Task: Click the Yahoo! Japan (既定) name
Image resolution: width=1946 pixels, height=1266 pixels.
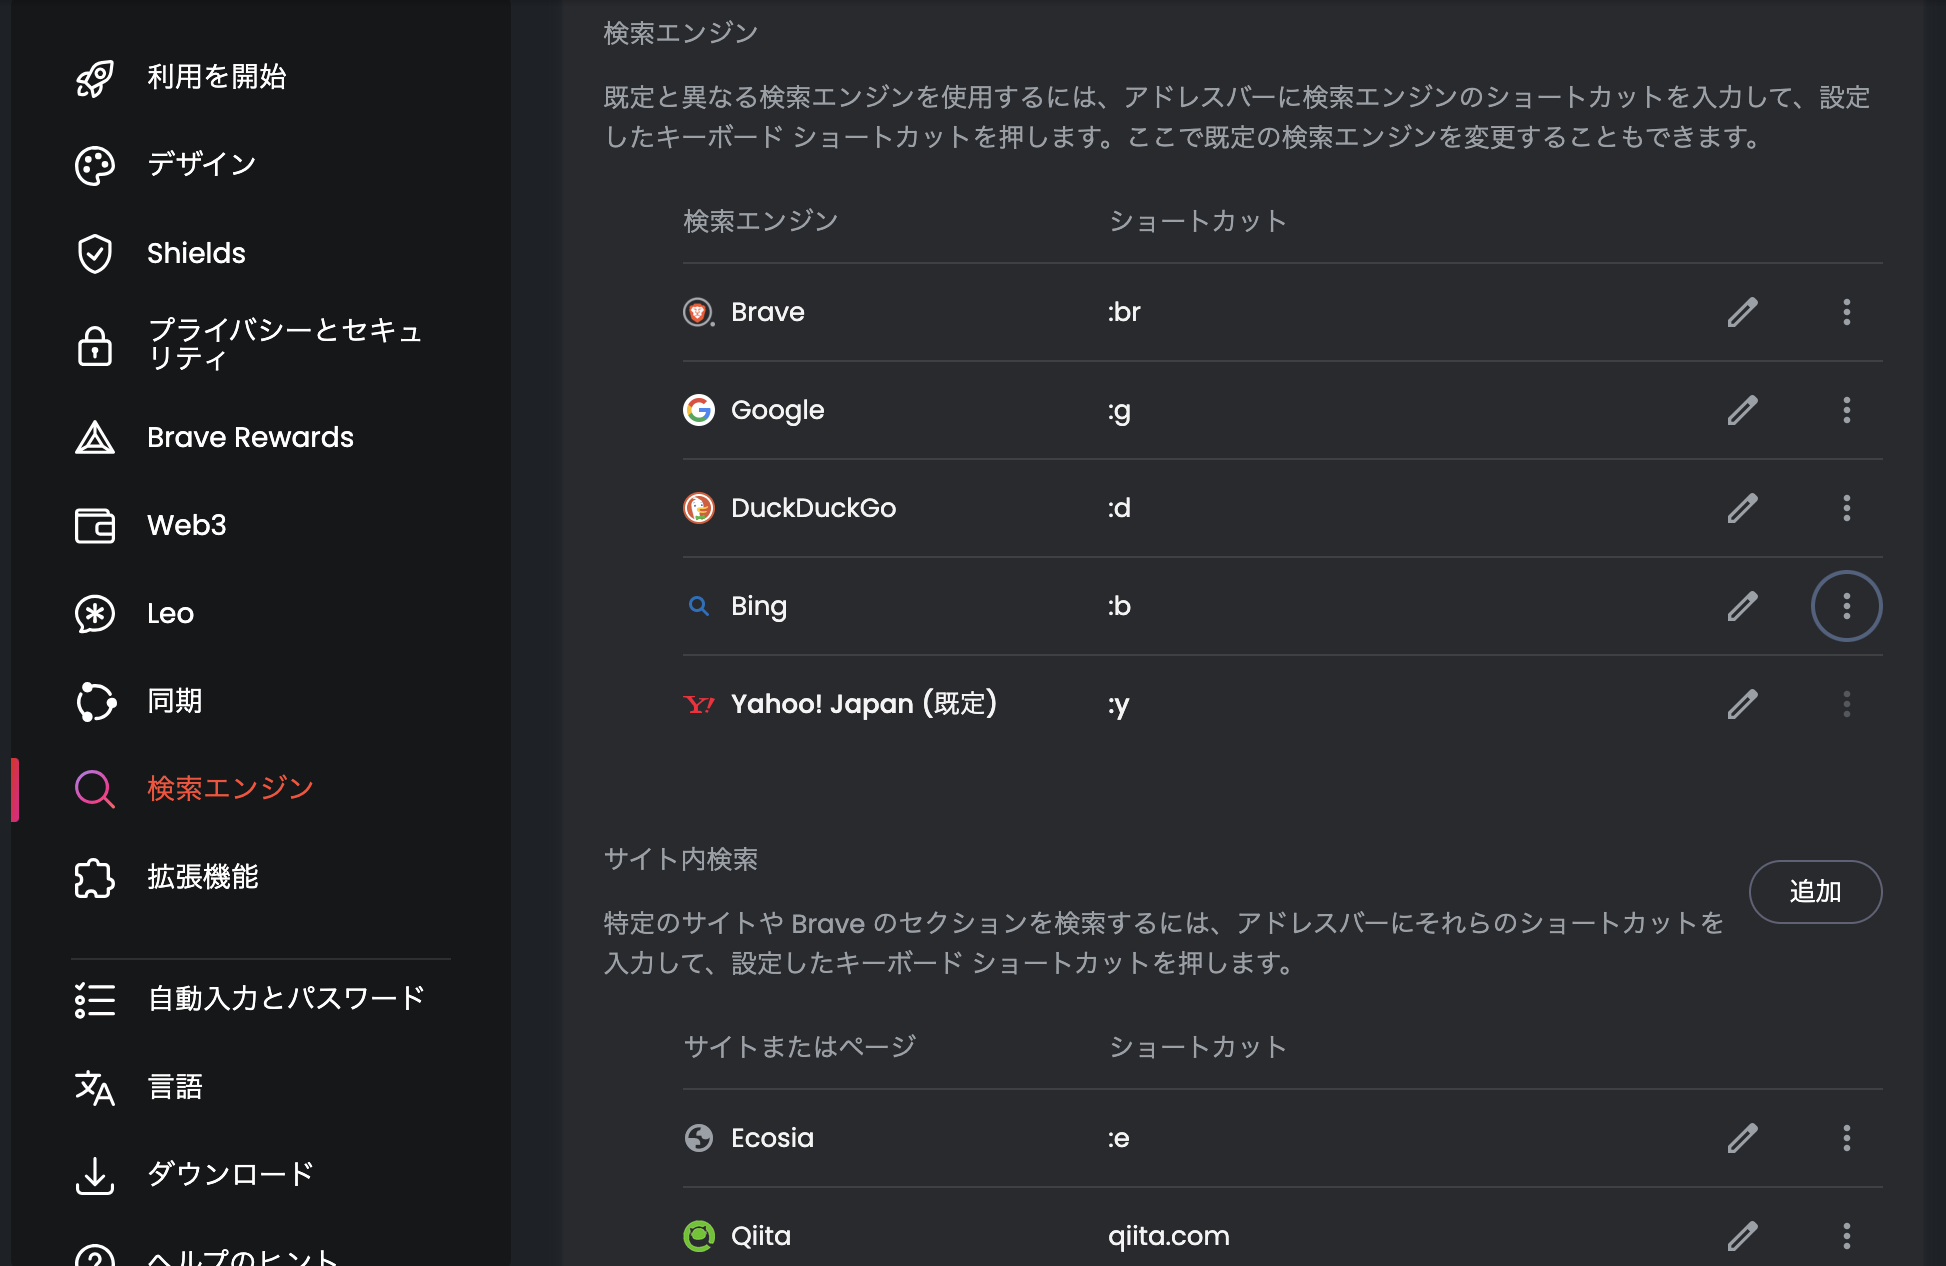Action: (x=864, y=704)
